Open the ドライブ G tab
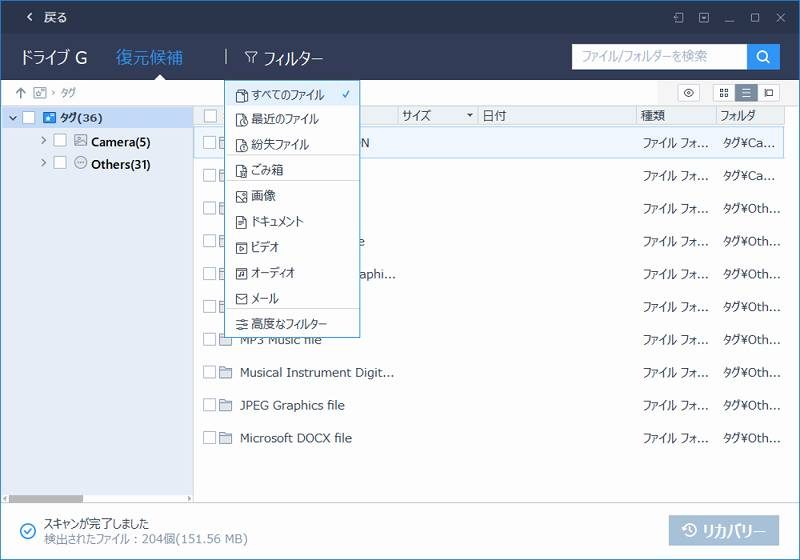The image size is (800, 560). click(53, 58)
